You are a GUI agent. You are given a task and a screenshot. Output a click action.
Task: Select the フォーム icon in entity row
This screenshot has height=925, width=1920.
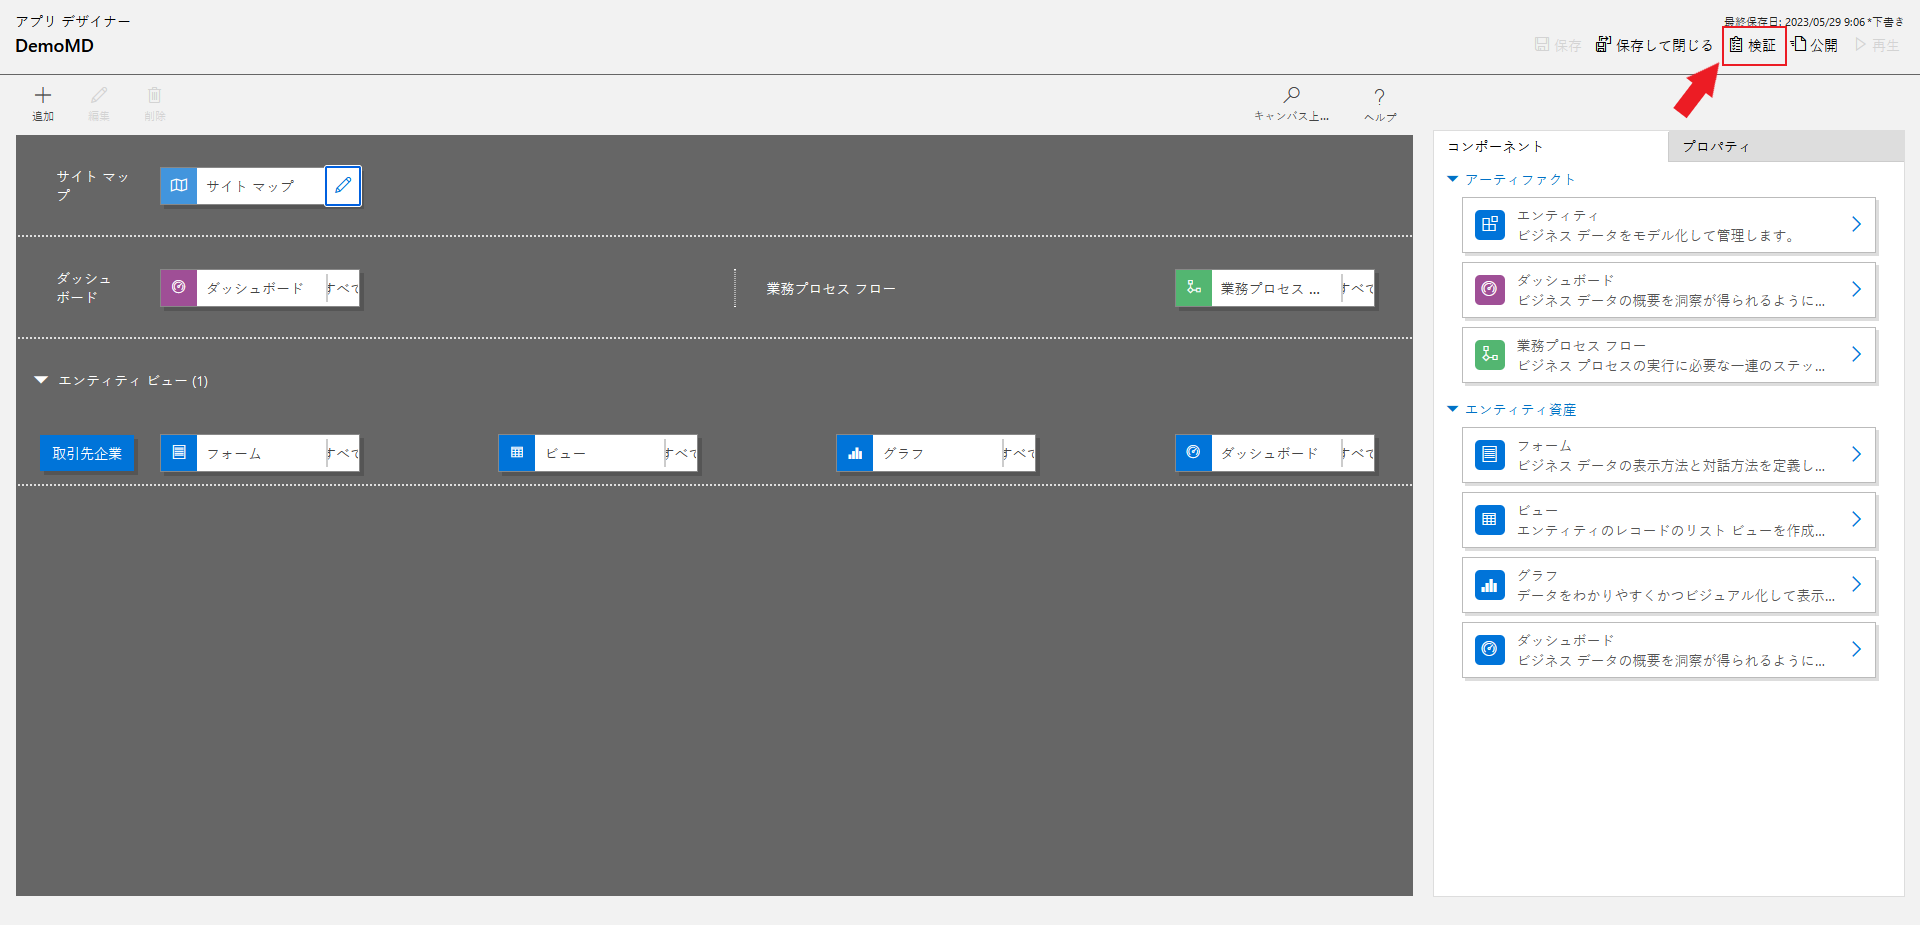click(x=179, y=453)
